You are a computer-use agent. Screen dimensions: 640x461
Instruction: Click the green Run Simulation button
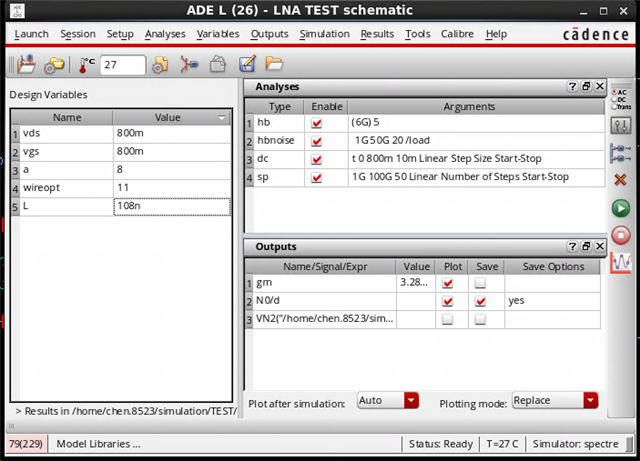(620, 209)
